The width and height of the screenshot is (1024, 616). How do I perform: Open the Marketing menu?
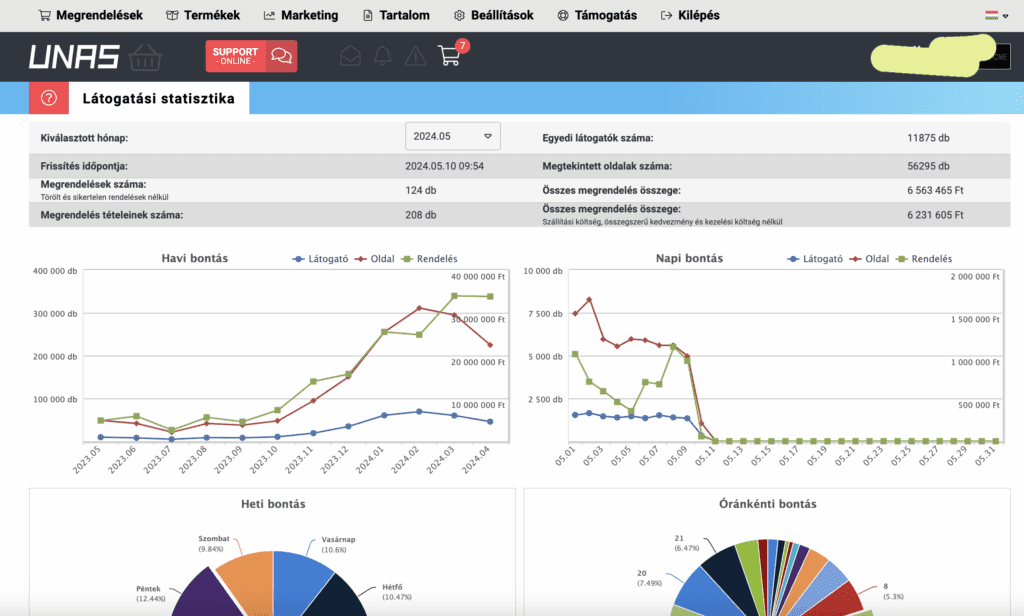(x=301, y=15)
